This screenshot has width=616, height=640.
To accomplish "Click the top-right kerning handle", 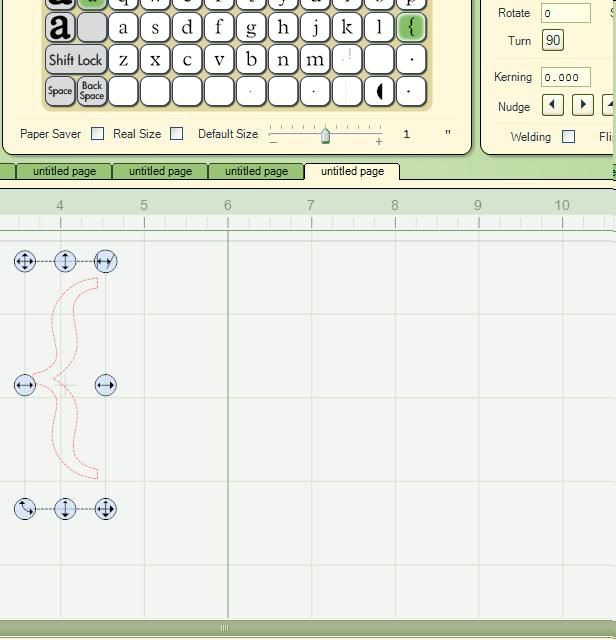I will pyautogui.click(x=105, y=261).
